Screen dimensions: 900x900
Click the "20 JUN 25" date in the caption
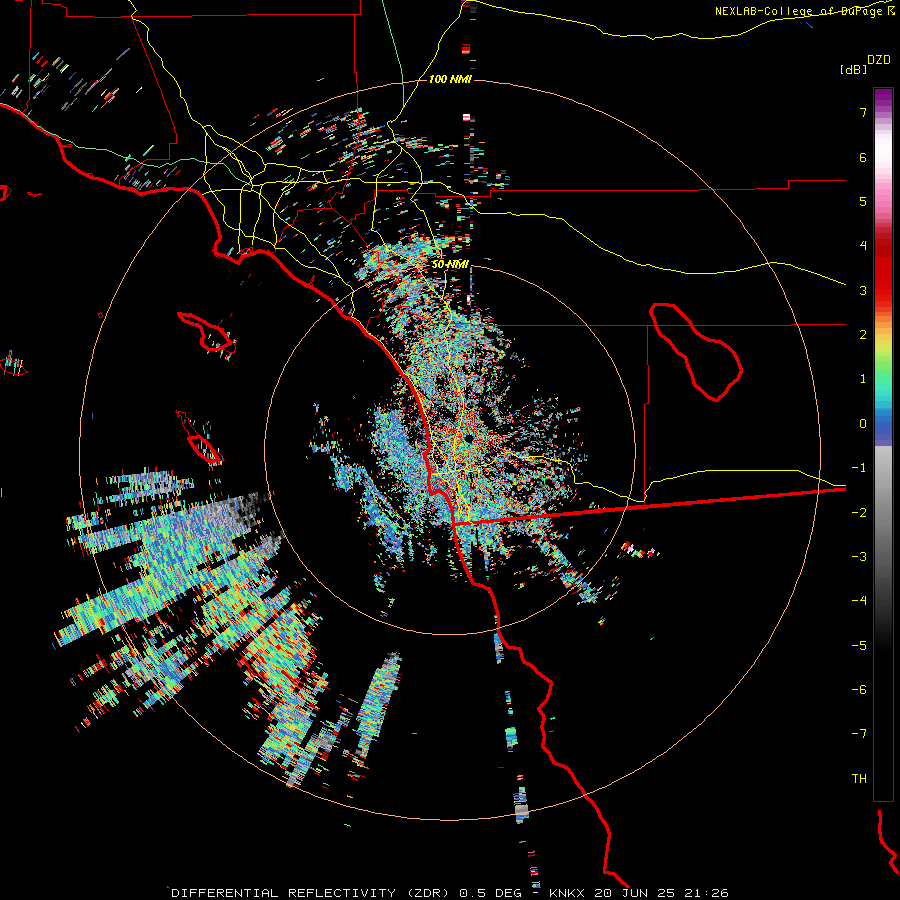(x=634, y=893)
